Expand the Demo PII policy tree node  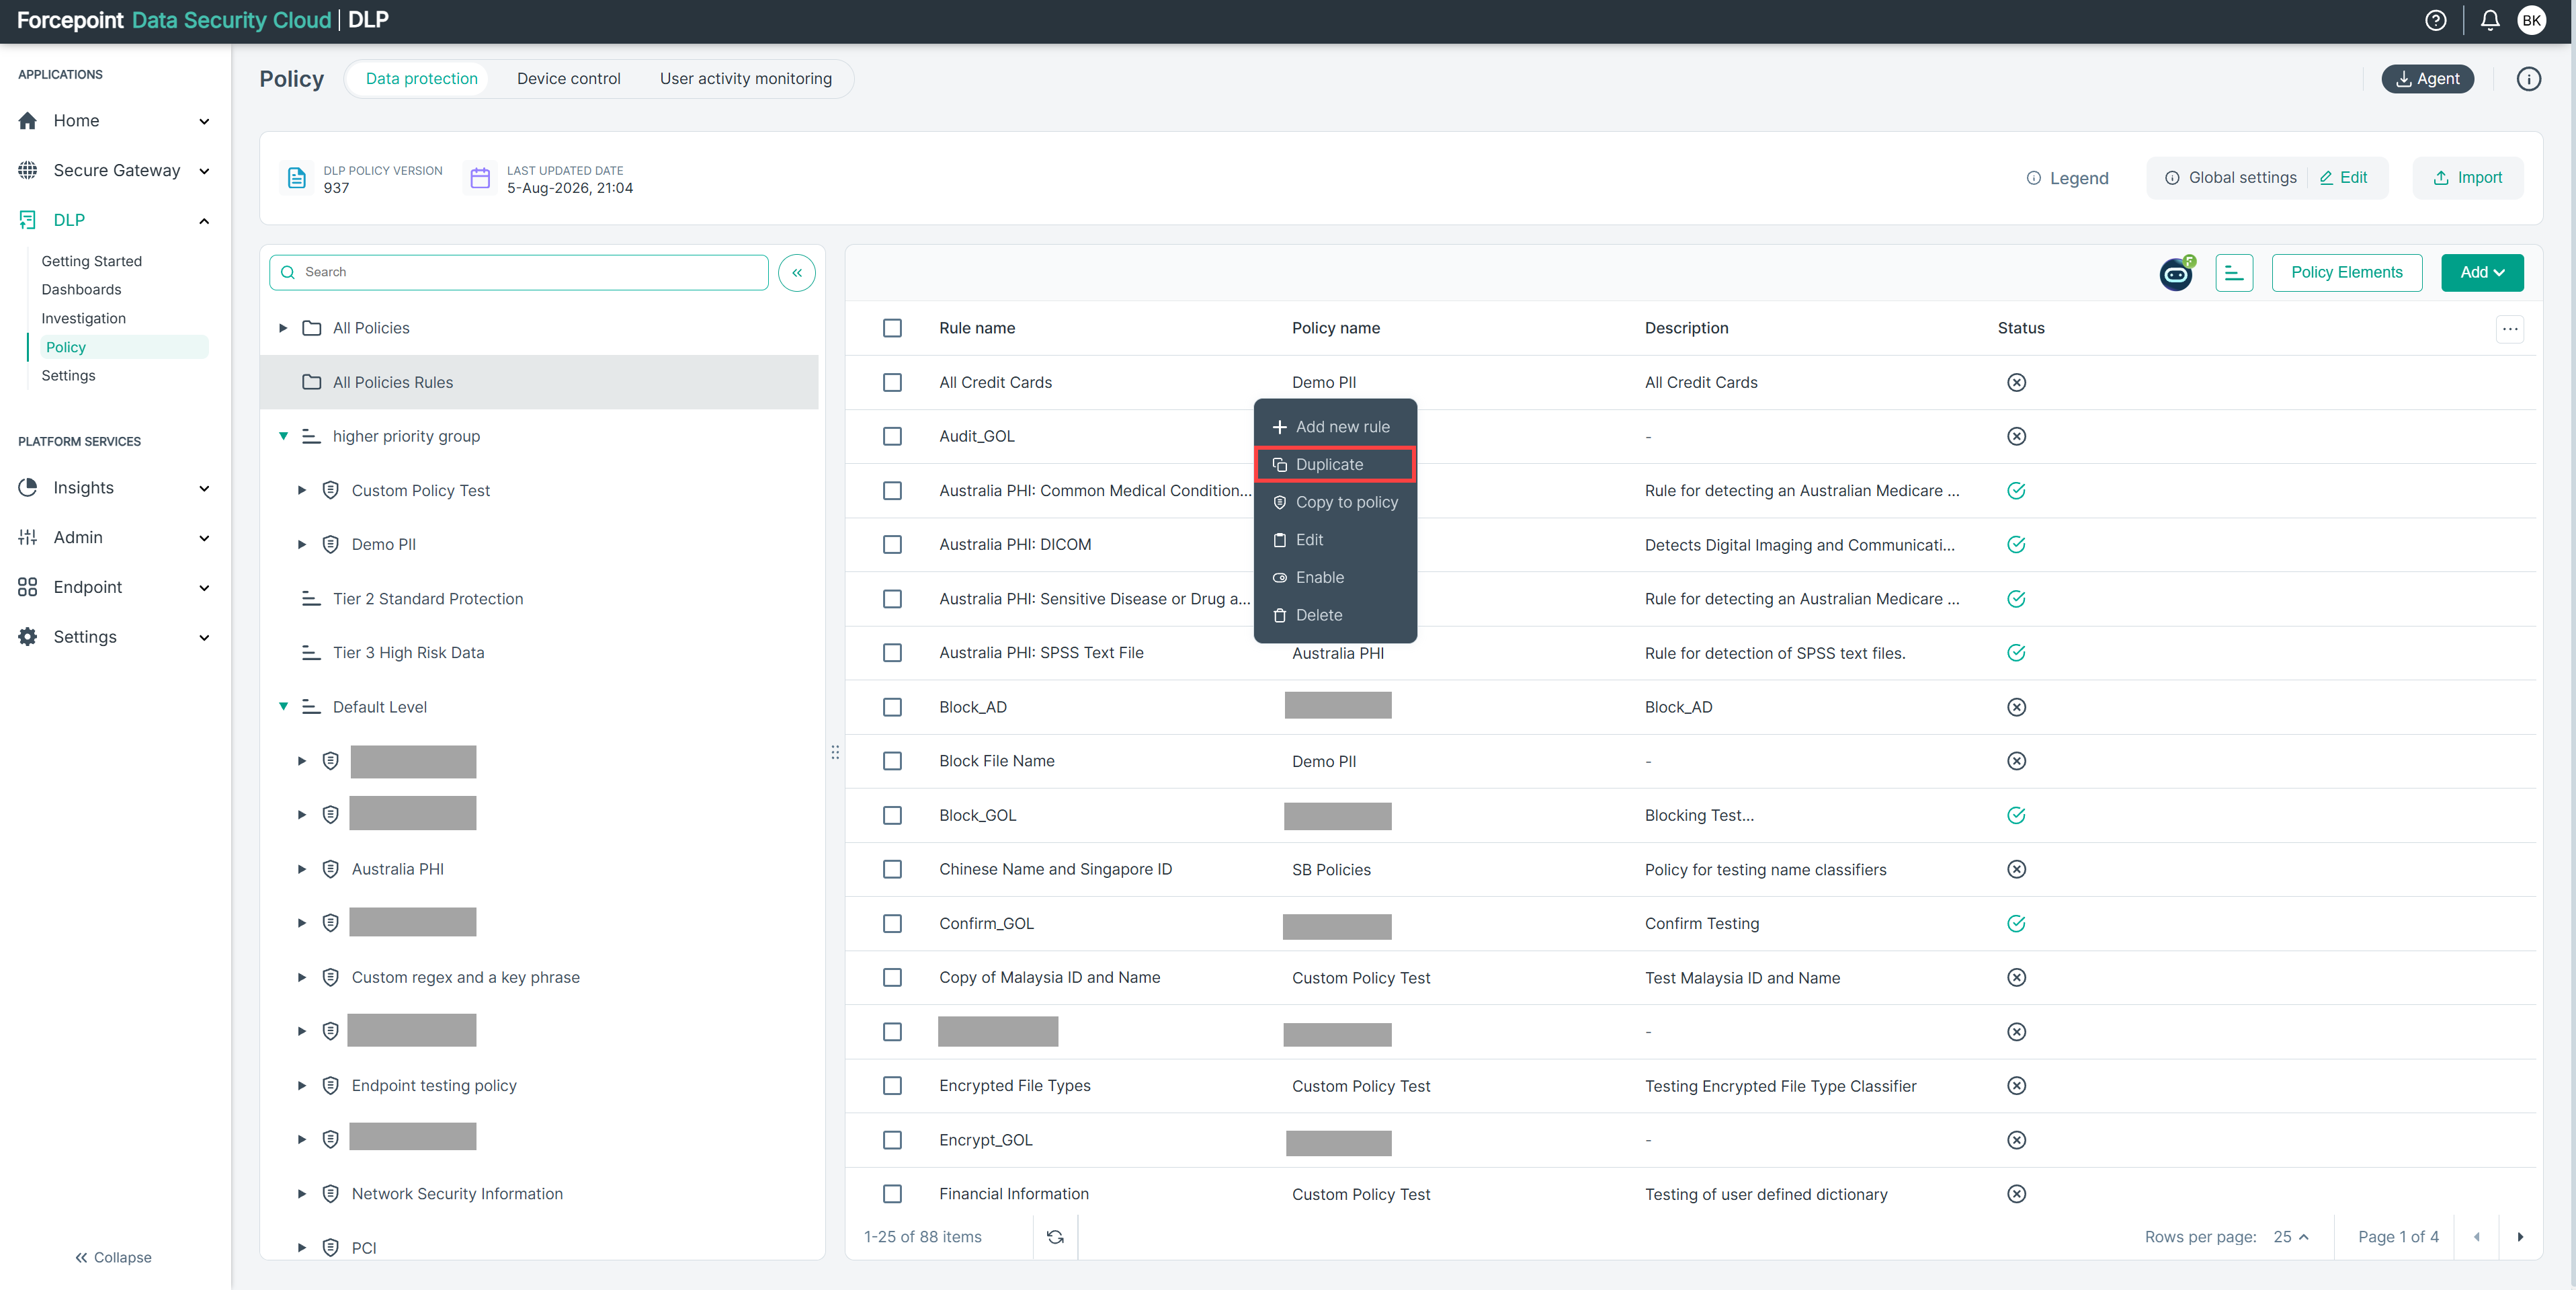coord(301,545)
